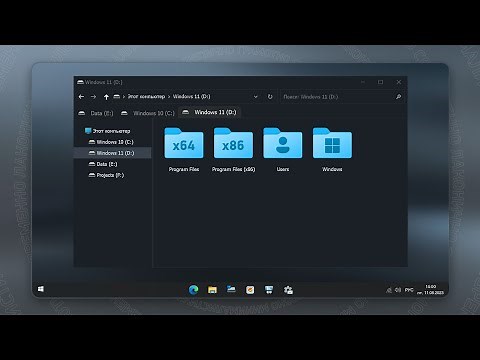Minimize the Windows 11 (D:) window
Image resolution: width=480 pixels, height=360 pixels.
[363, 82]
